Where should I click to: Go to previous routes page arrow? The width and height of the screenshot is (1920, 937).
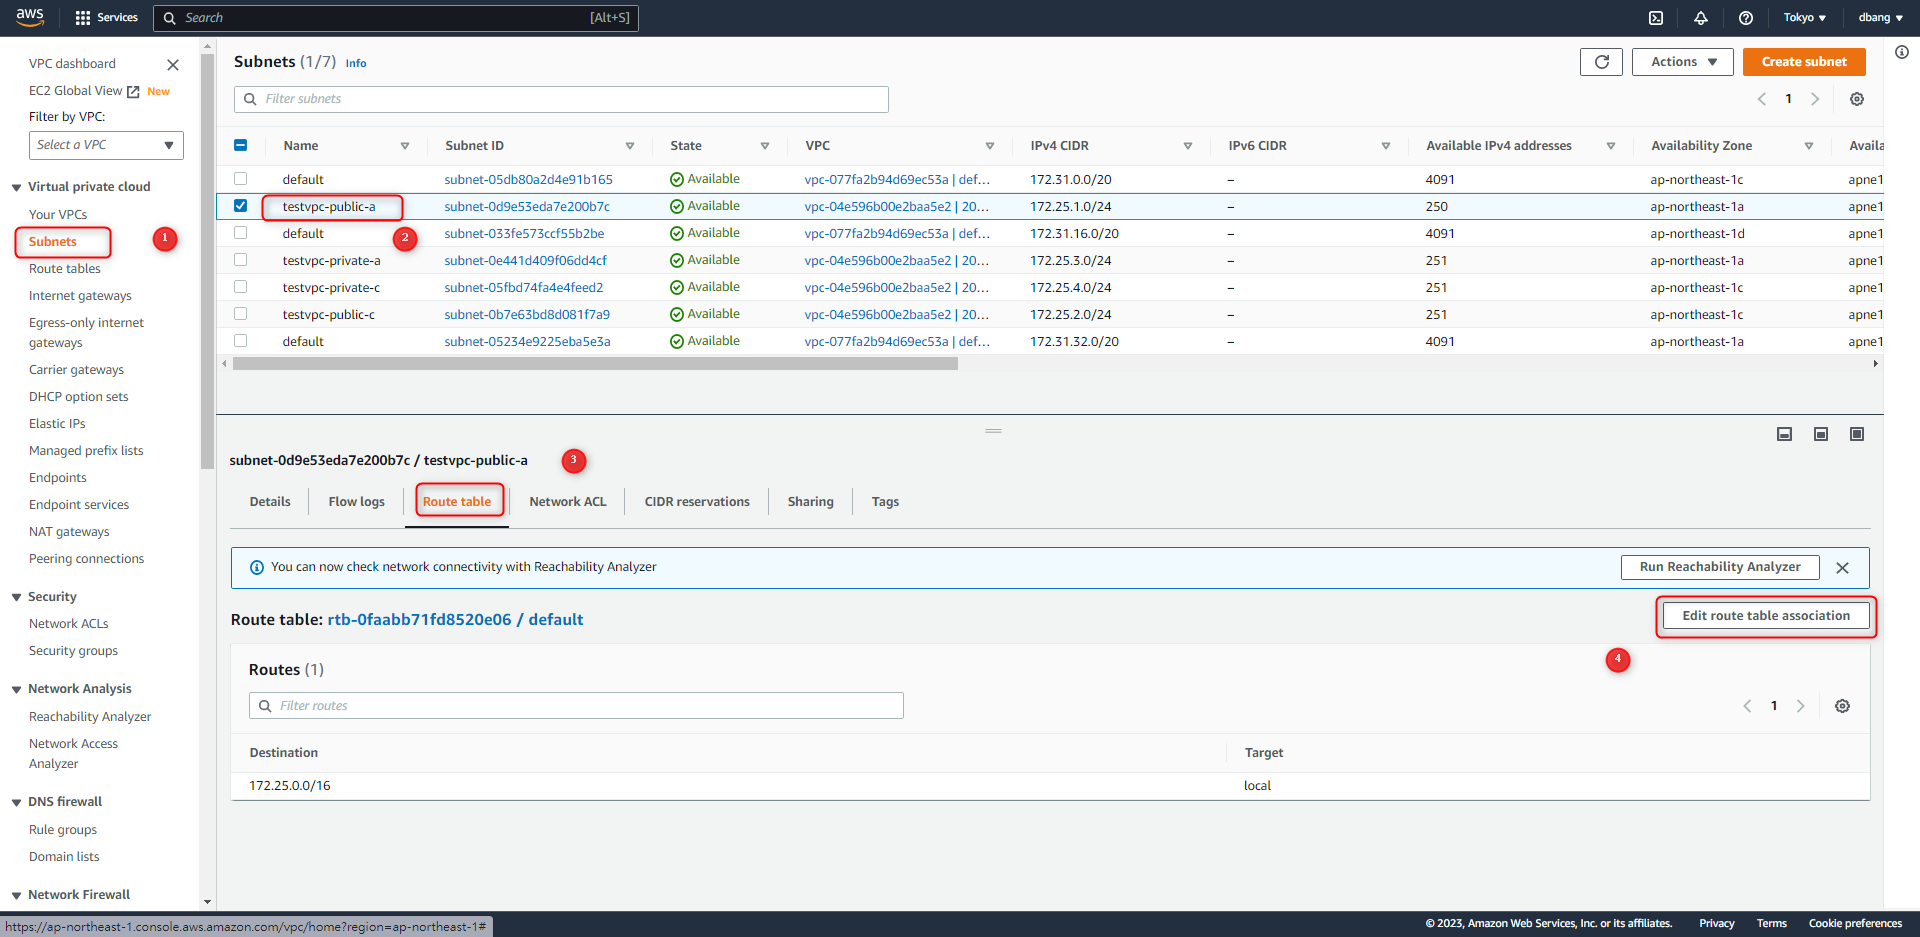point(1747,706)
